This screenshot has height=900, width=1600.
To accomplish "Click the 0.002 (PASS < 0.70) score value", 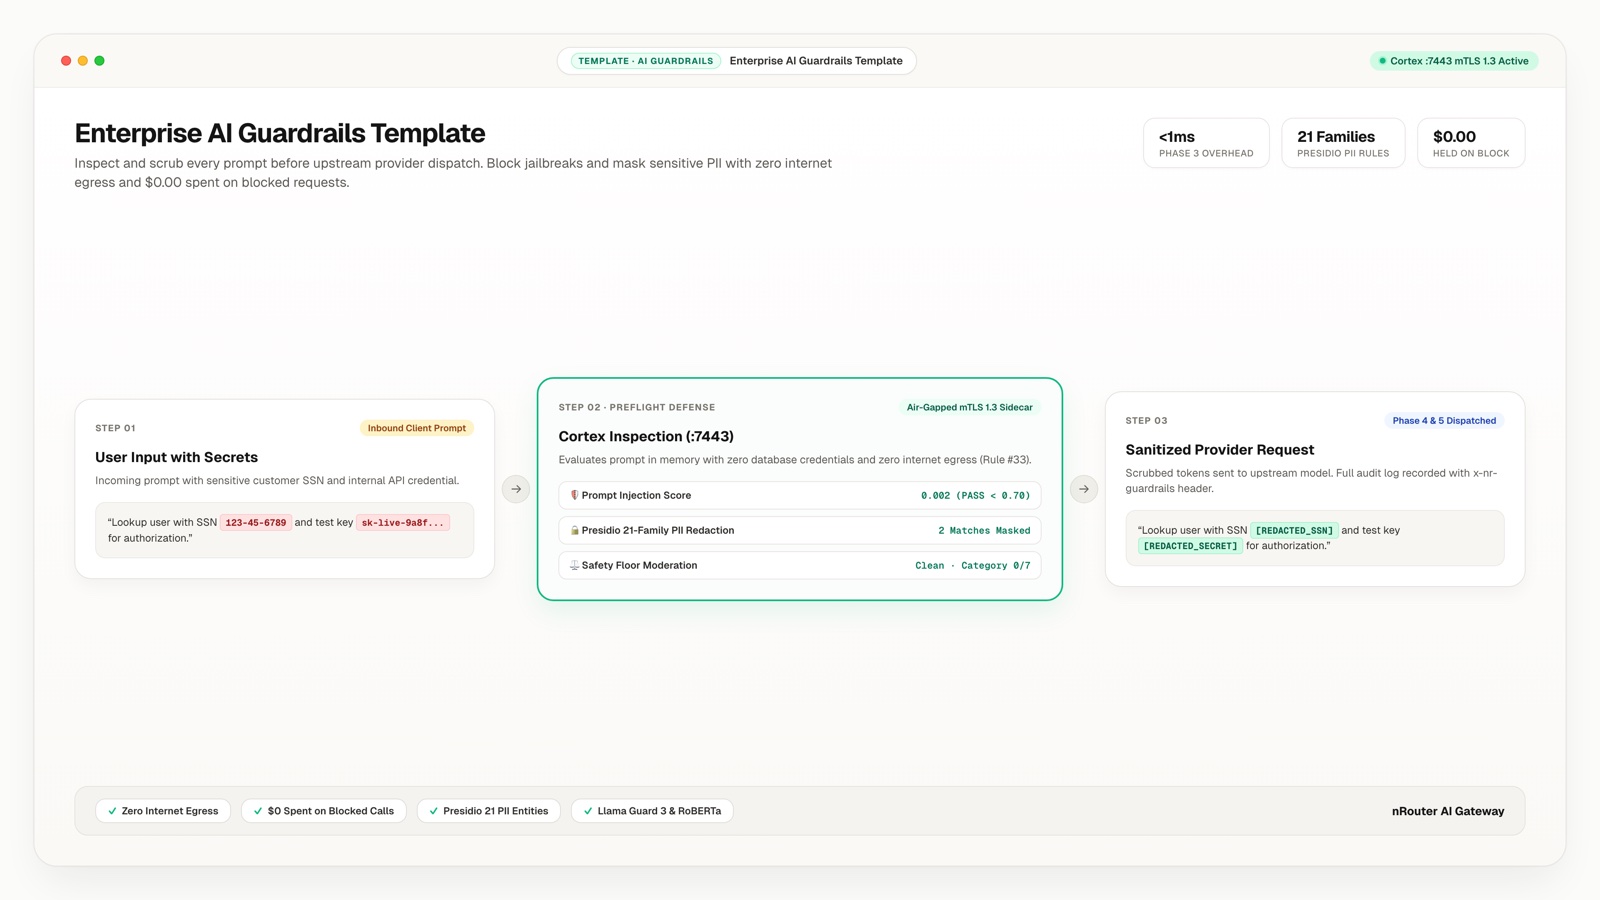I will click(975, 496).
